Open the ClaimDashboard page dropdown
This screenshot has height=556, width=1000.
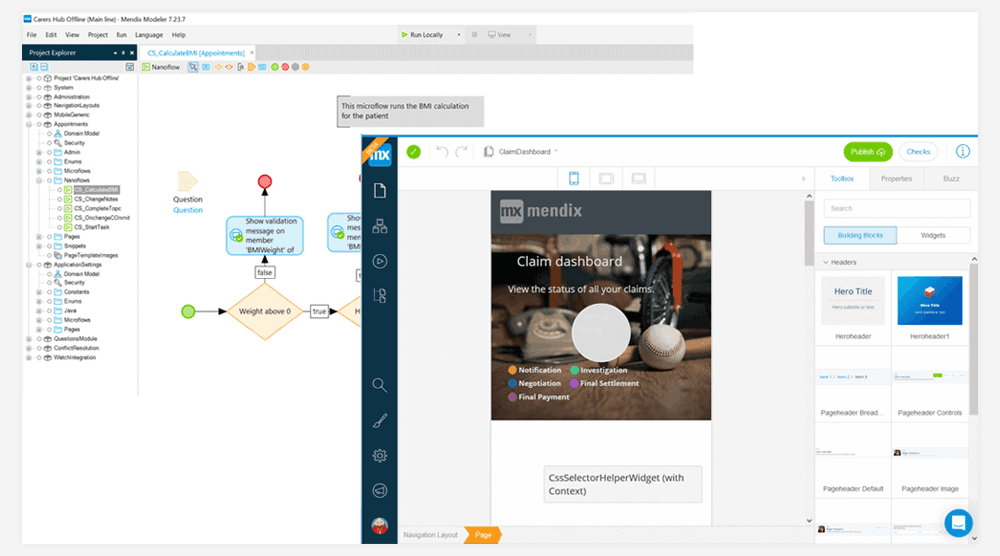tap(556, 152)
